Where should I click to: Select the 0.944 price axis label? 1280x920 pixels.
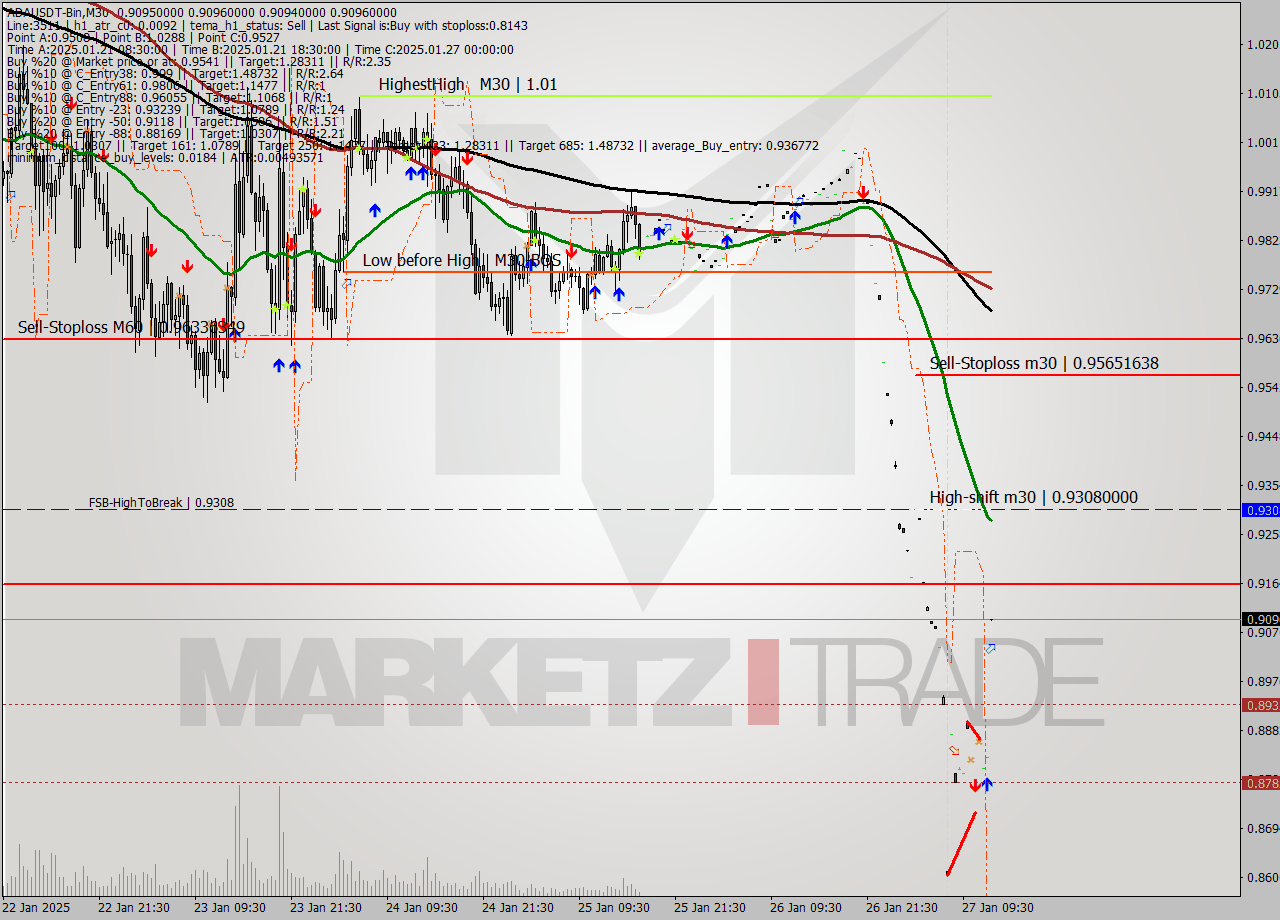pyautogui.click(x=1263, y=437)
